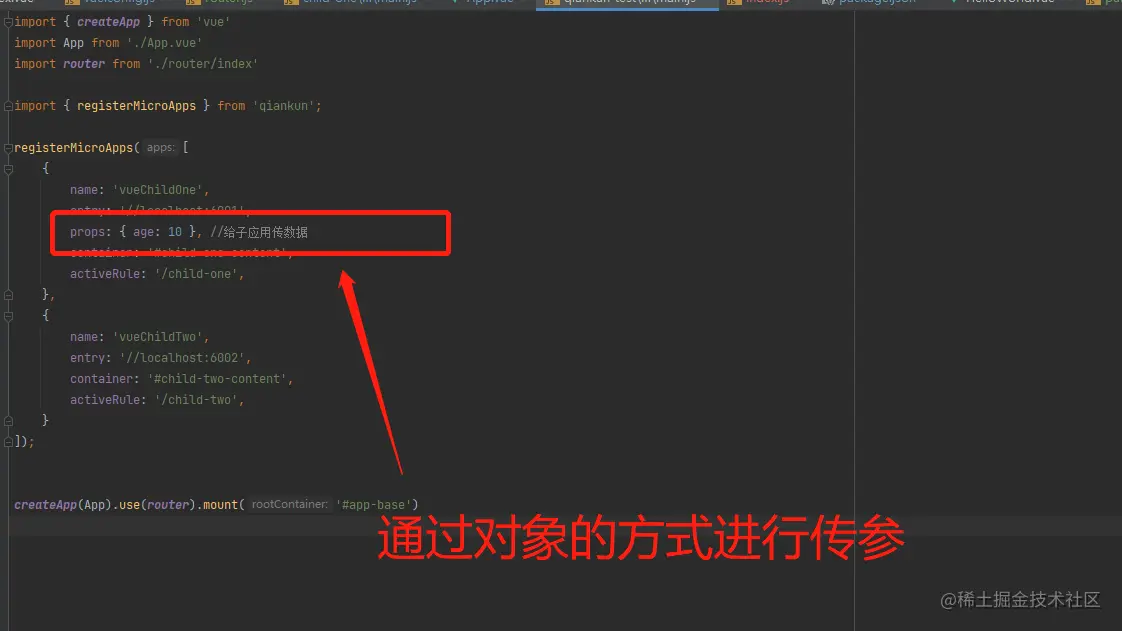Click the //给子应用传数据 comment

259,232
